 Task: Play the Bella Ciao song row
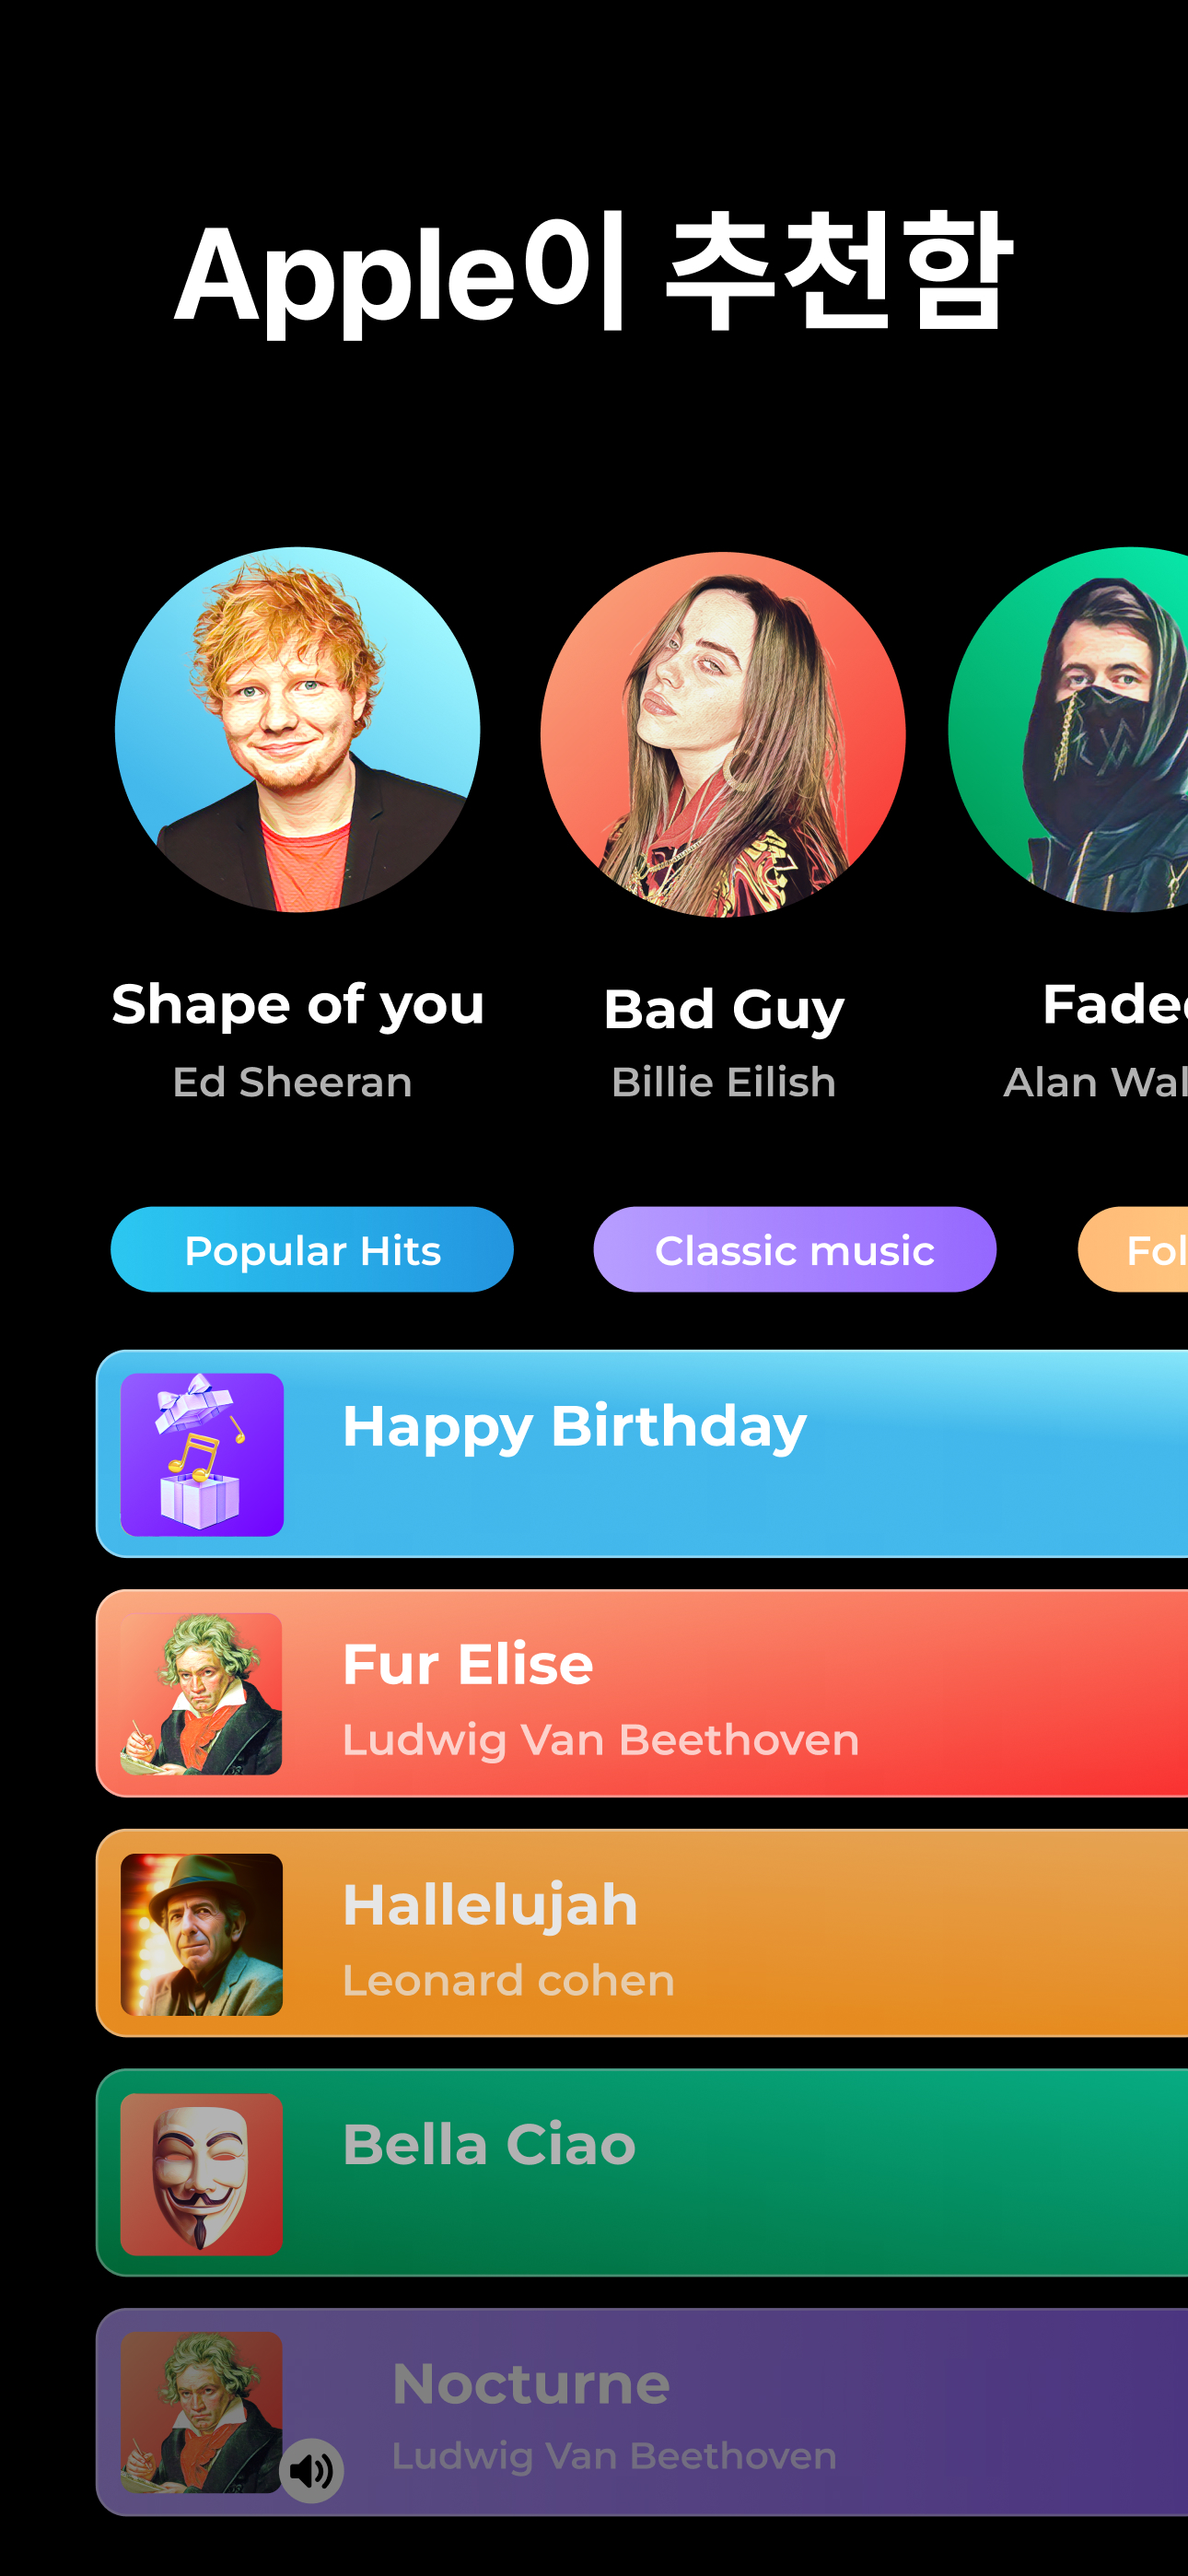tap(642, 2173)
